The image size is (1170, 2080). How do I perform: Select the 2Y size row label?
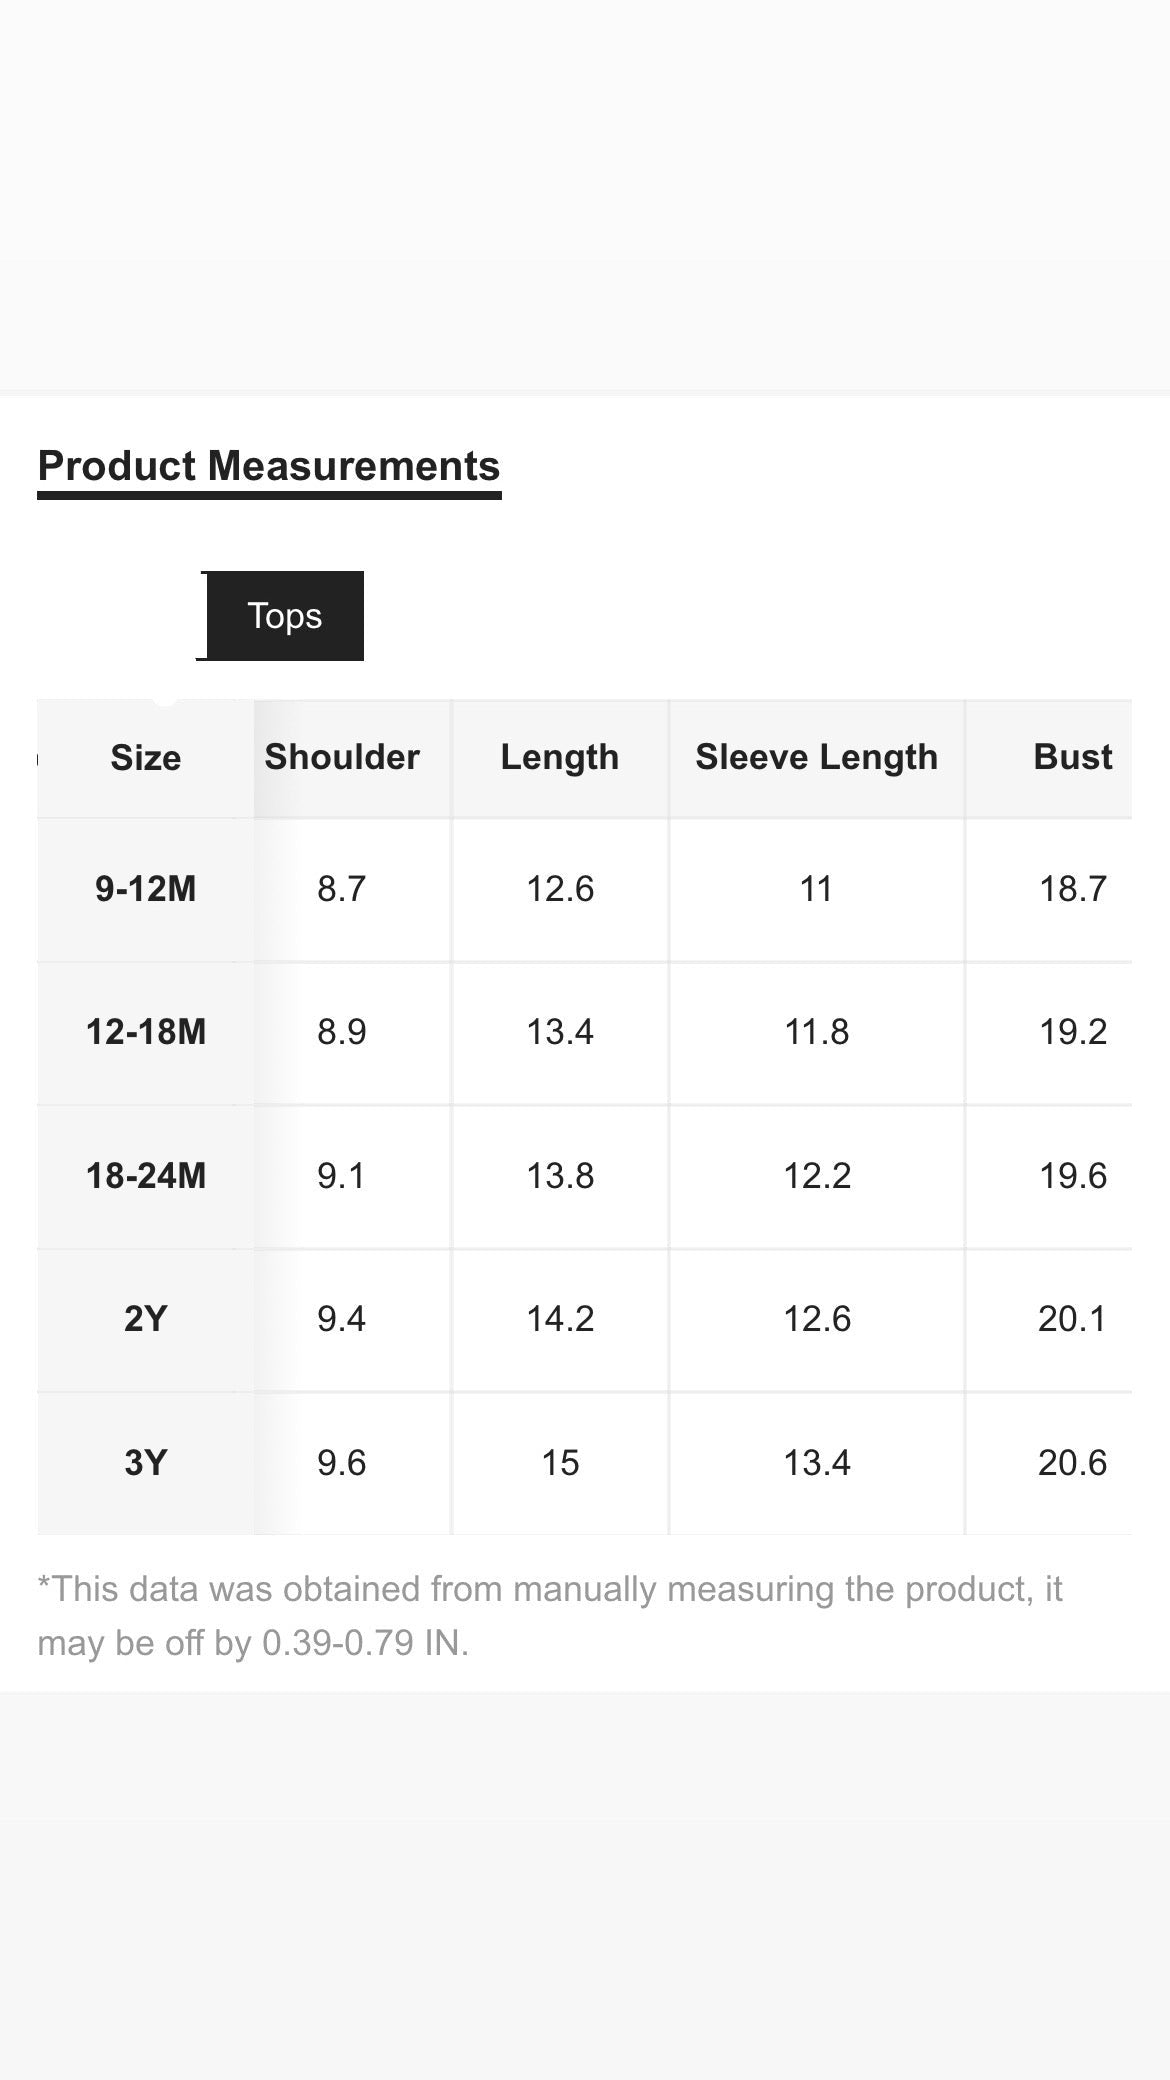click(x=146, y=1319)
